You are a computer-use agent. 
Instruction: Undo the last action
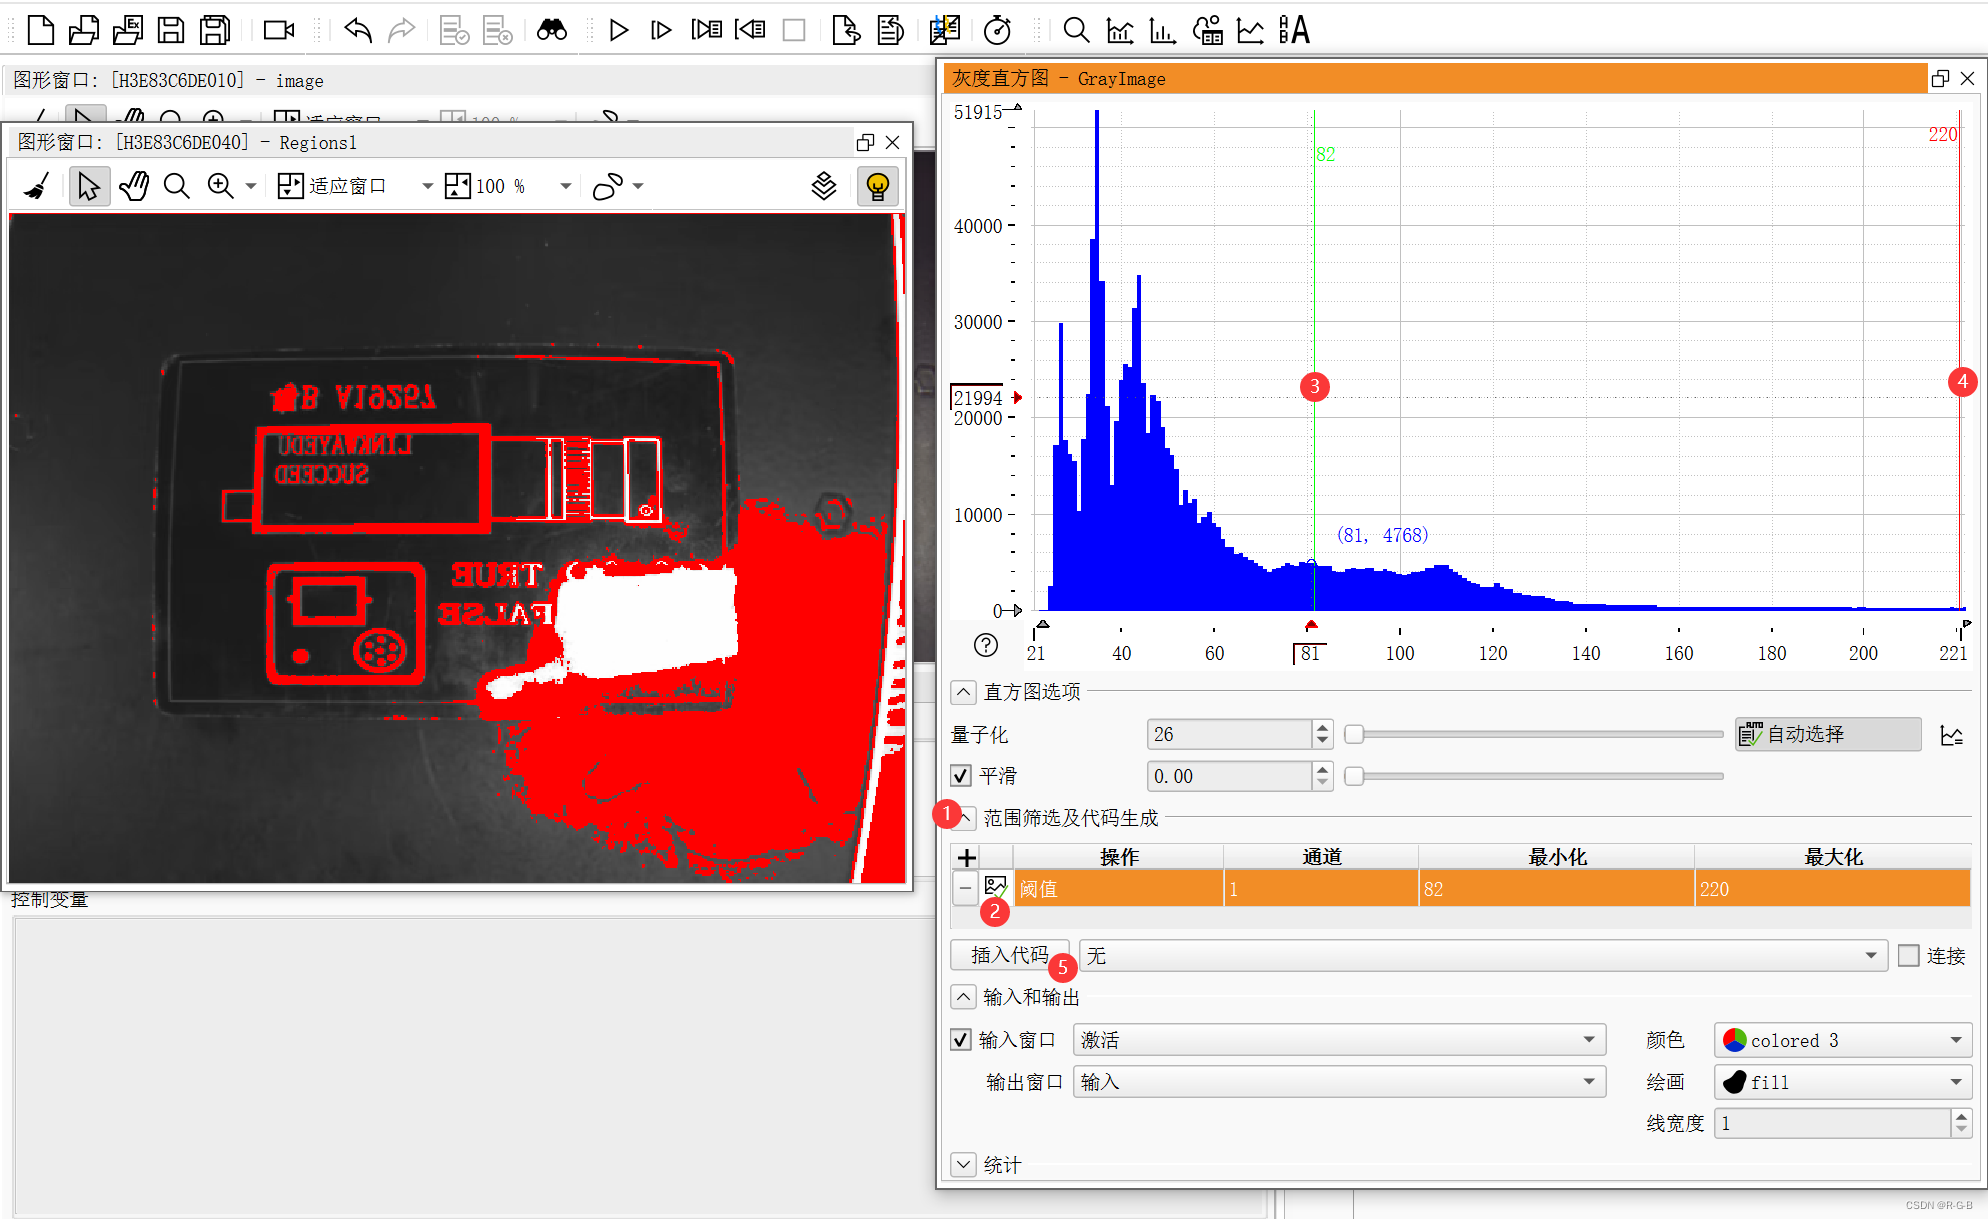tap(358, 30)
